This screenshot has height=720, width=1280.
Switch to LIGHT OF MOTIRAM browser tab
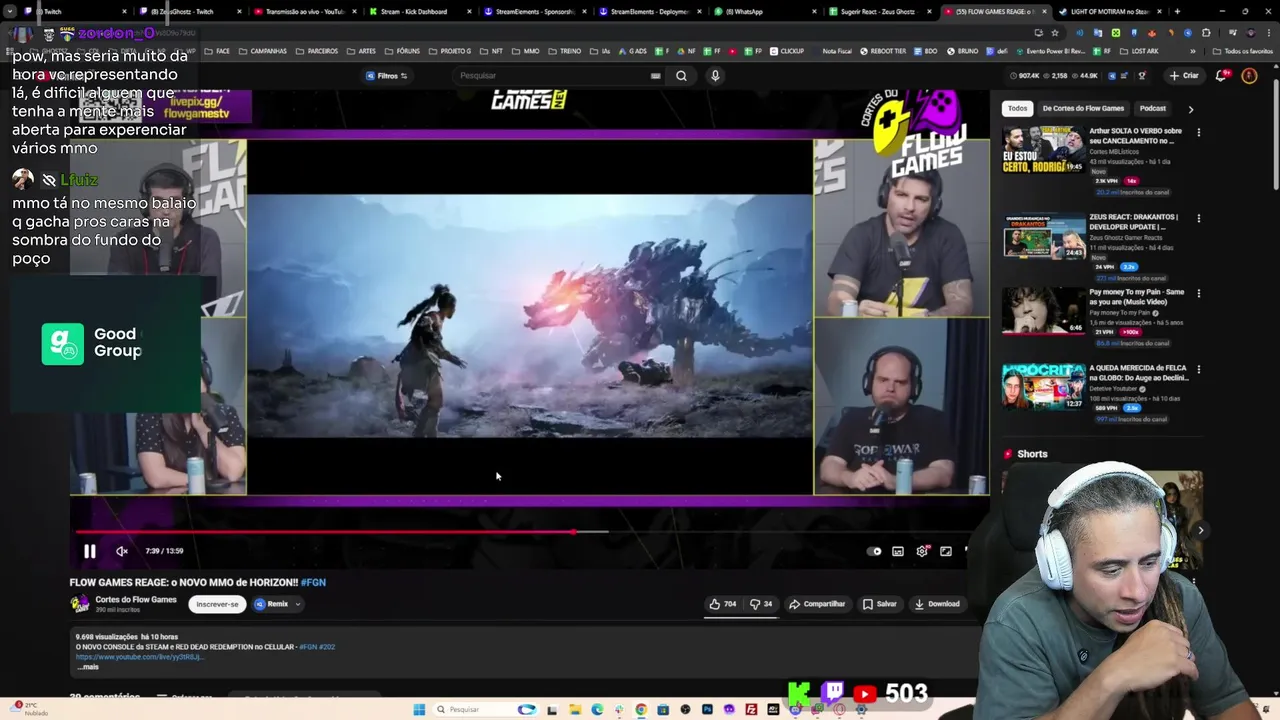[1108, 12]
